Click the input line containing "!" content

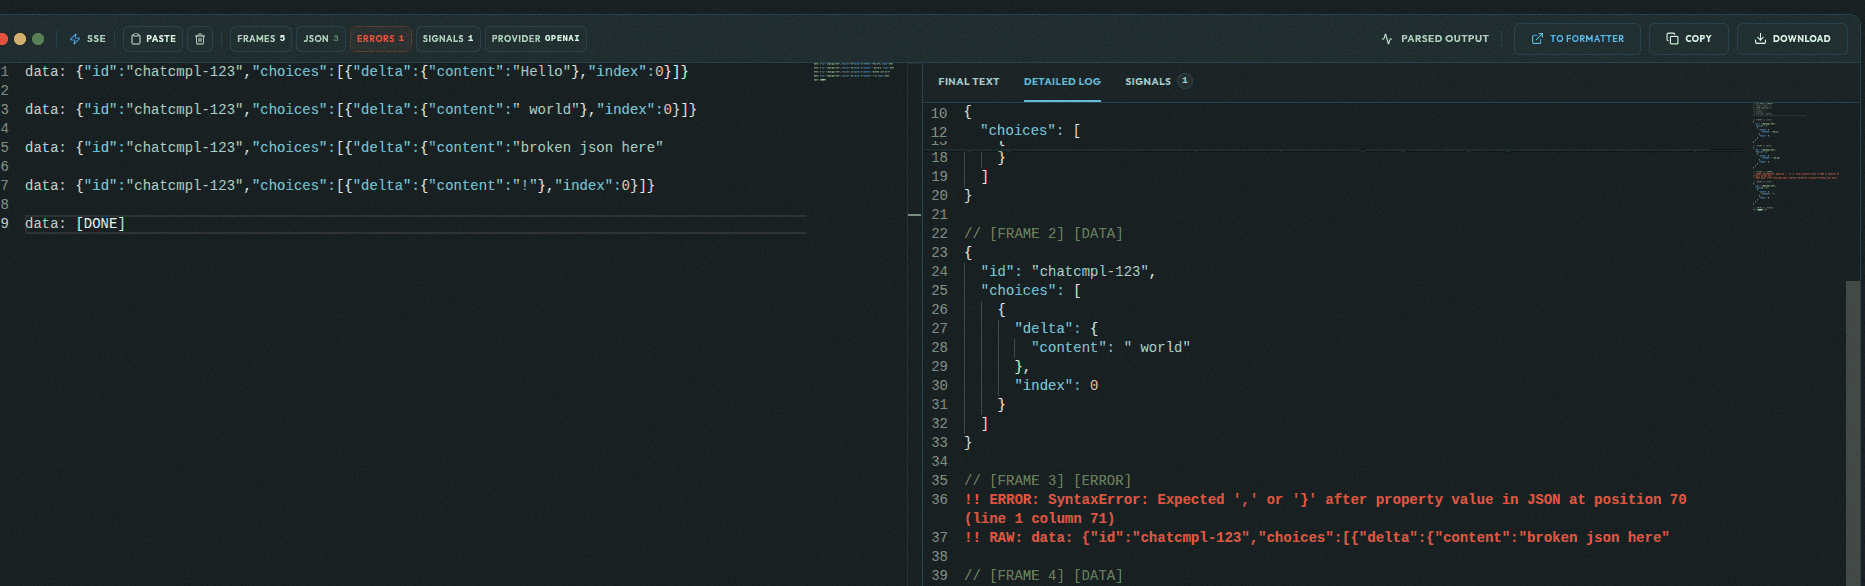(x=340, y=186)
